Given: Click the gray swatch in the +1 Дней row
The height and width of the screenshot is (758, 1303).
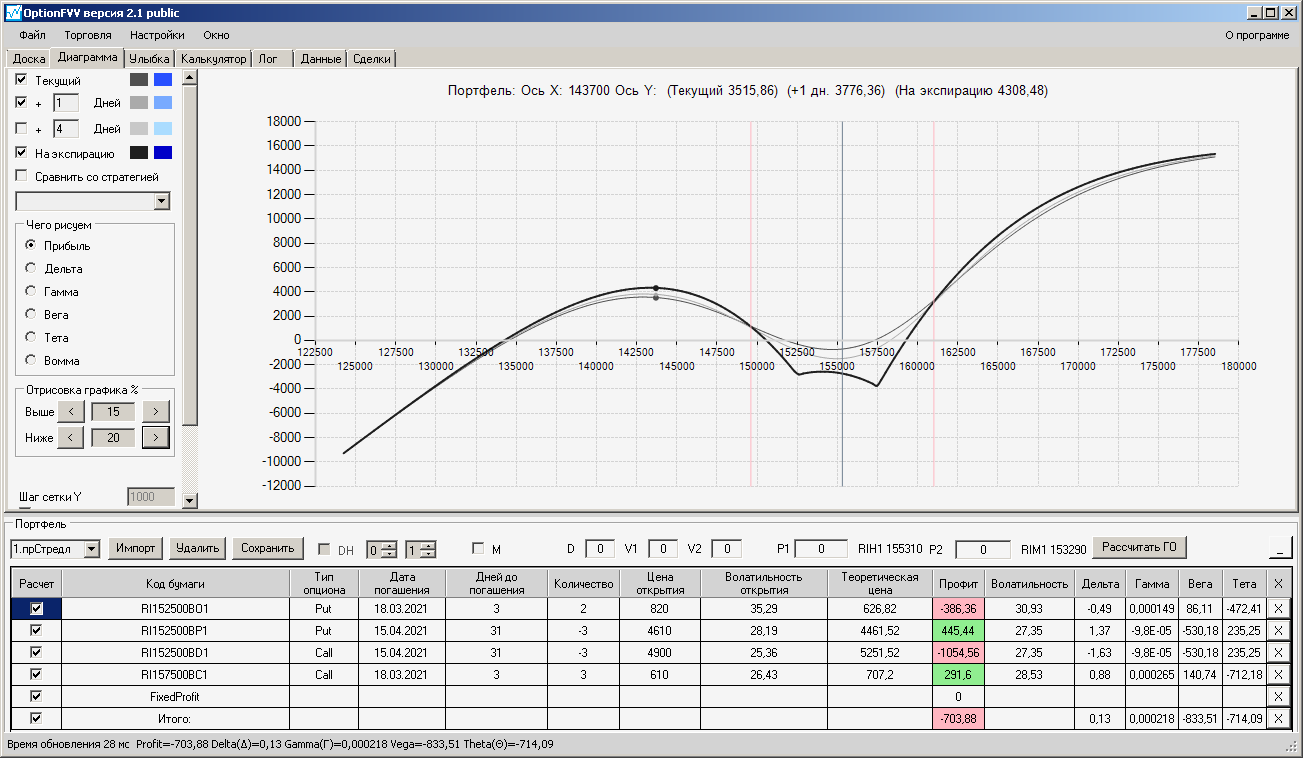Looking at the screenshot, I should click(x=139, y=103).
